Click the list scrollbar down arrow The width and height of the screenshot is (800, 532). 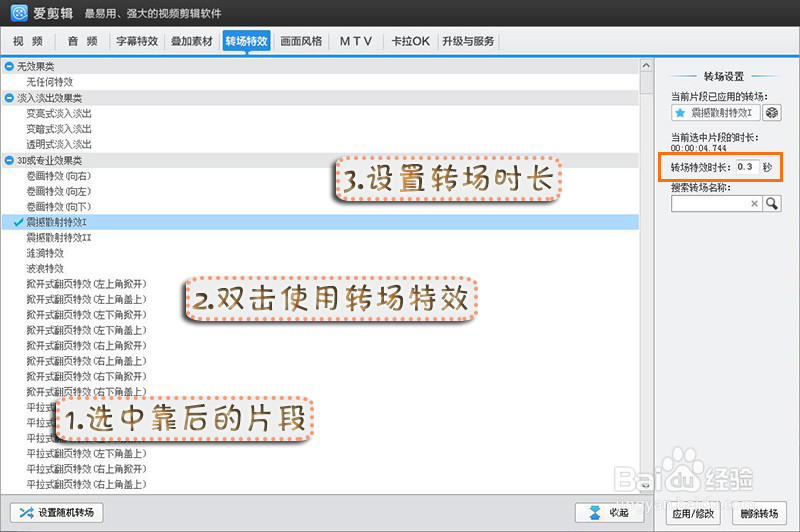646,486
